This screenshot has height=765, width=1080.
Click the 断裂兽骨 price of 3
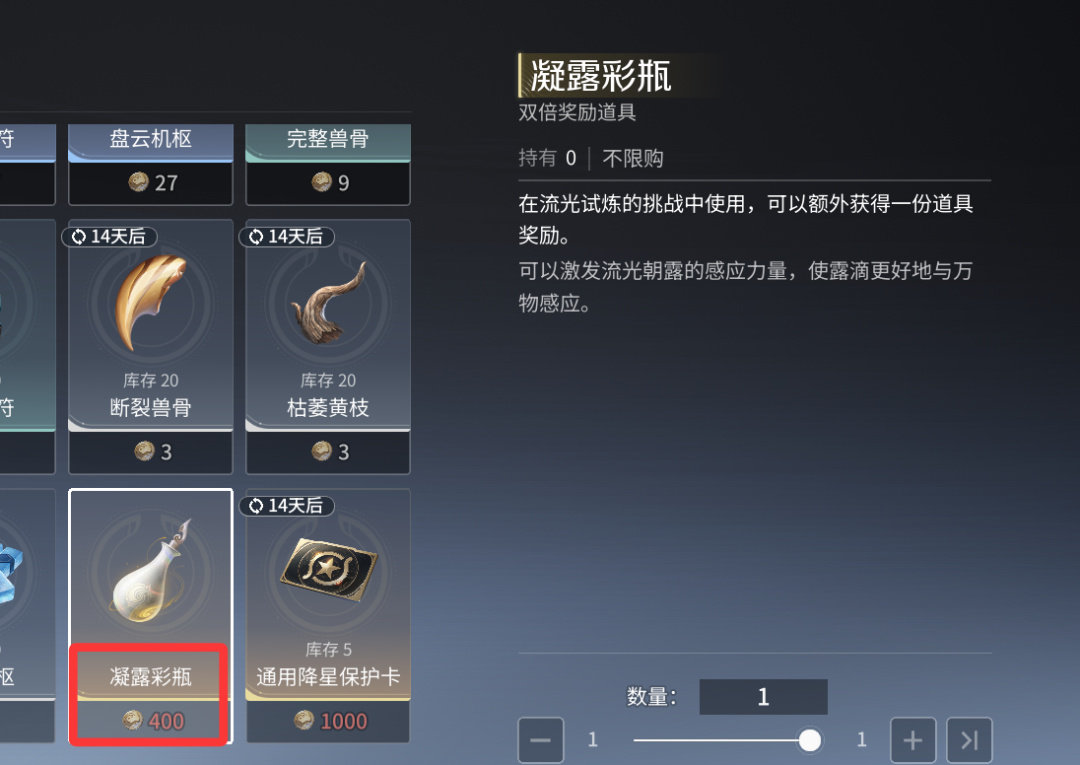pos(166,452)
